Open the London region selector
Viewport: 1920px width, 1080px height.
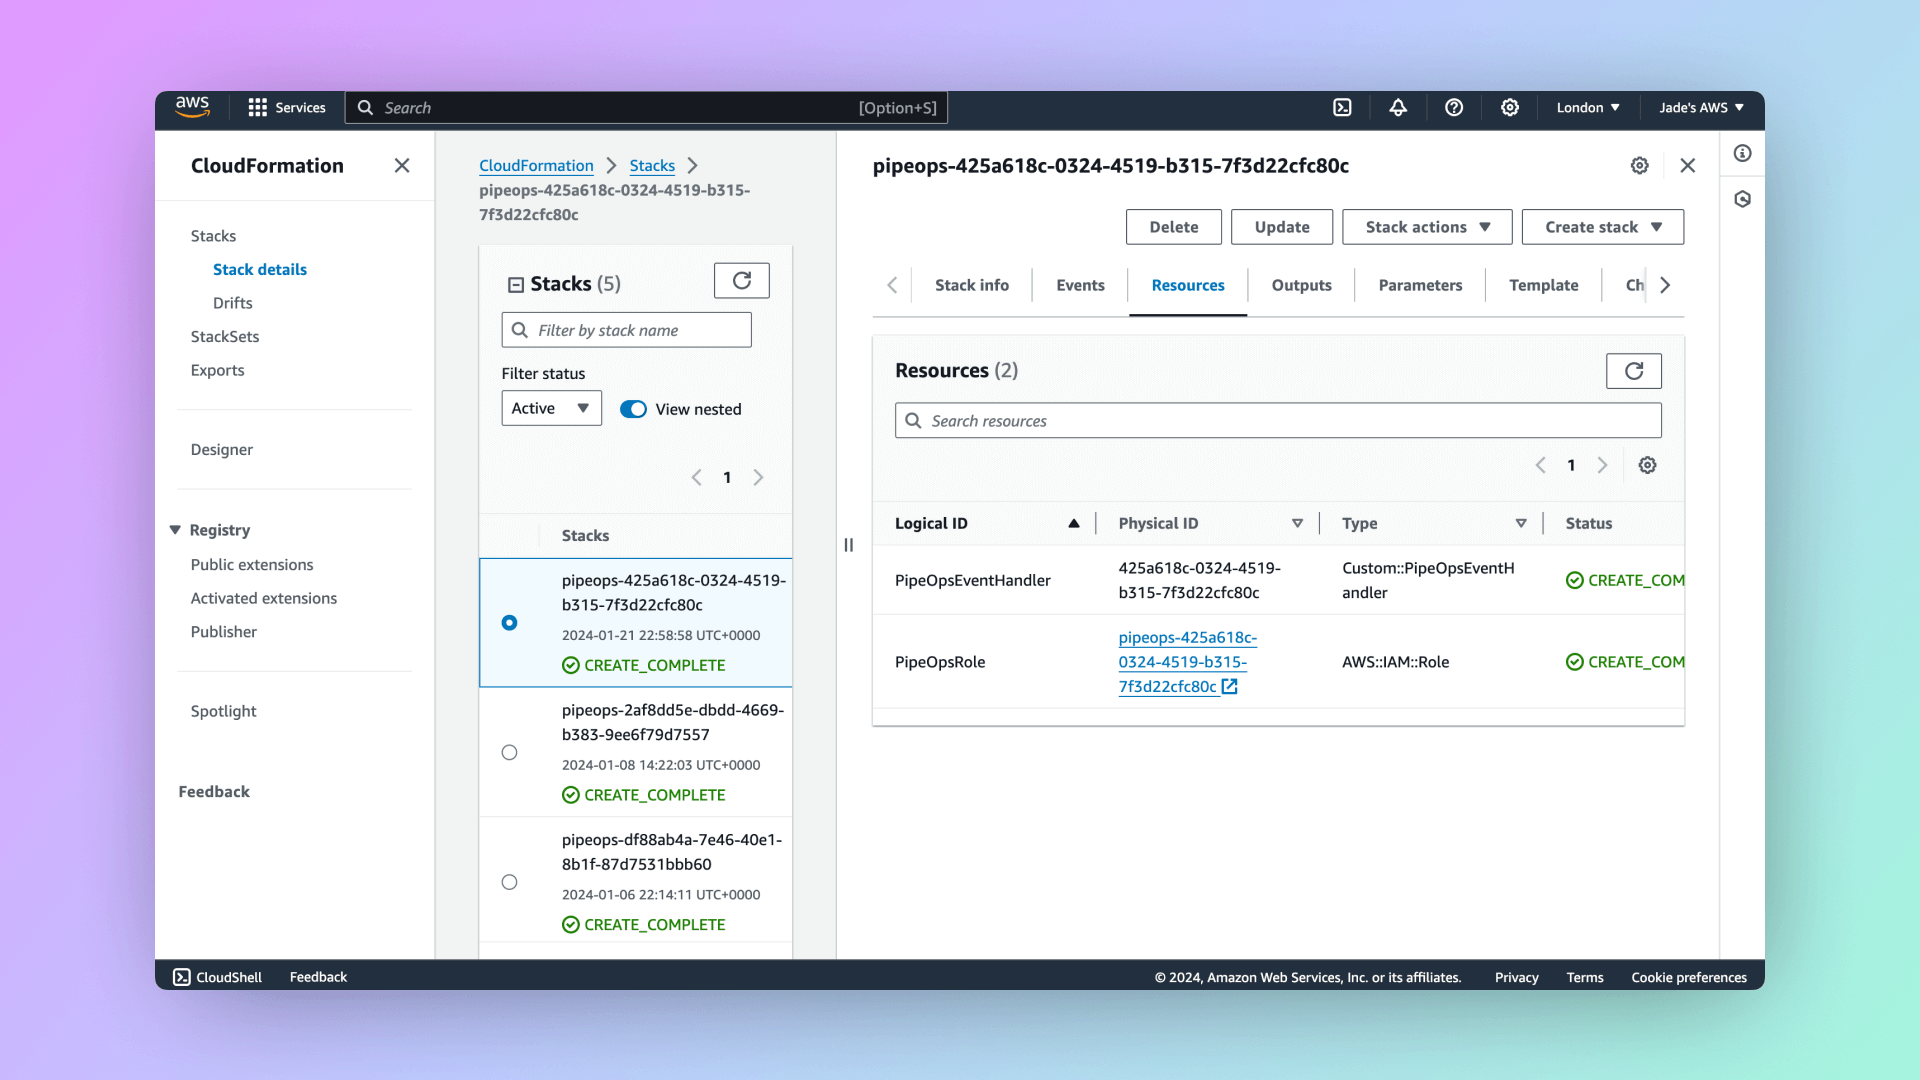(x=1588, y=107)
